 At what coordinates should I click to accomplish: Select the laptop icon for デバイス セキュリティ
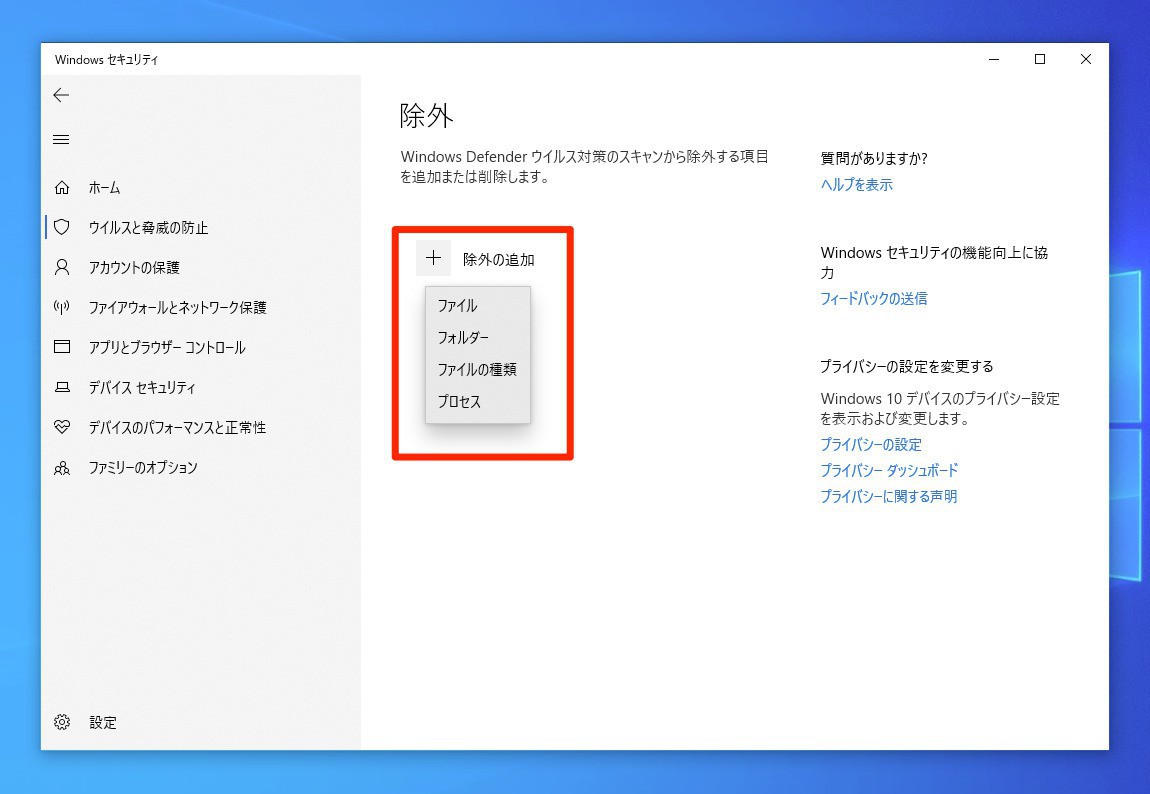pyautogui.click(x=62, y=388)
